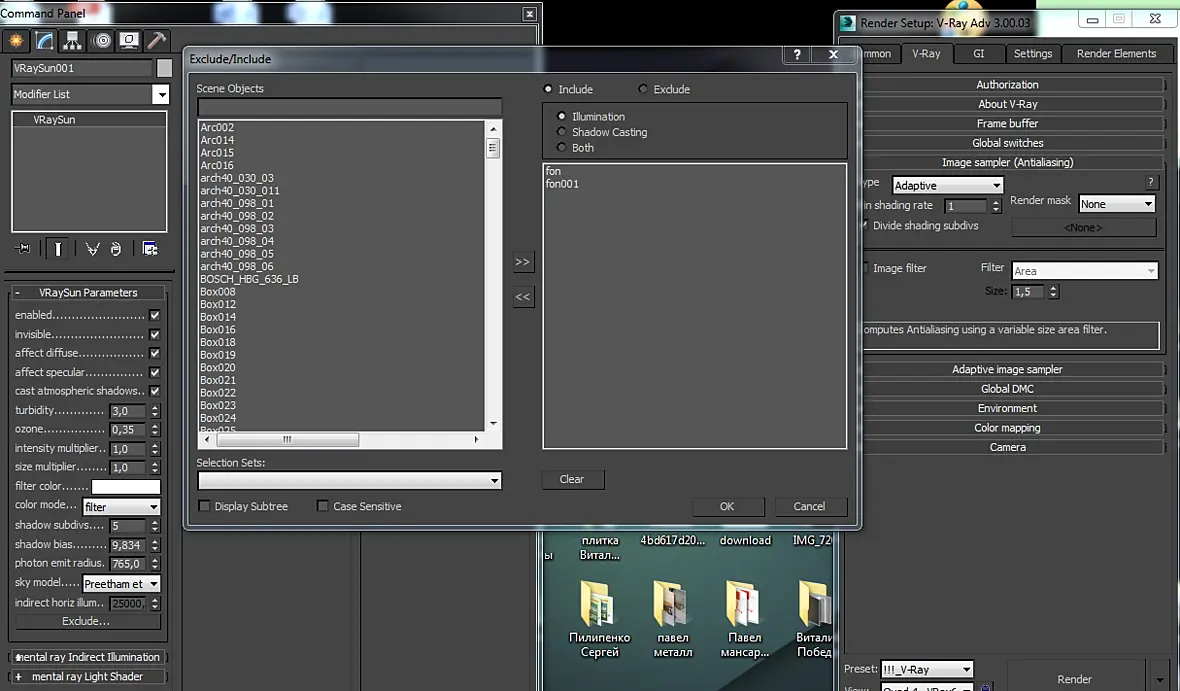This screenshot has width=1180, height=691.
Task: Switch to the GI tab
Action: 978,53
